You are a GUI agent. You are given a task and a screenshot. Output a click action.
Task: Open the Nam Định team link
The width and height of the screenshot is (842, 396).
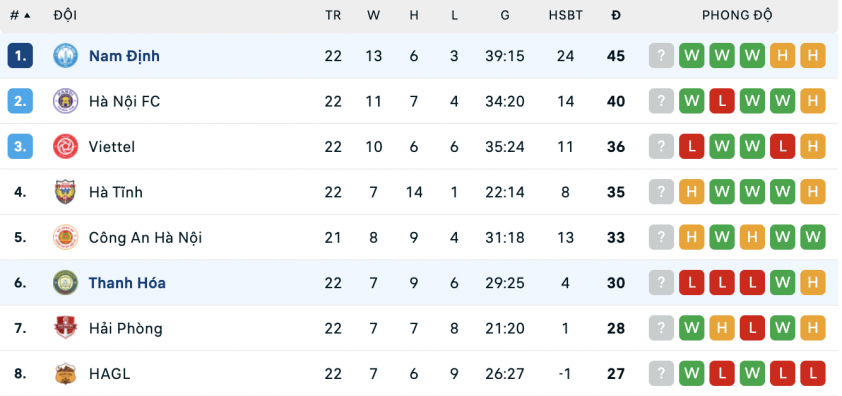coord(124,56)
